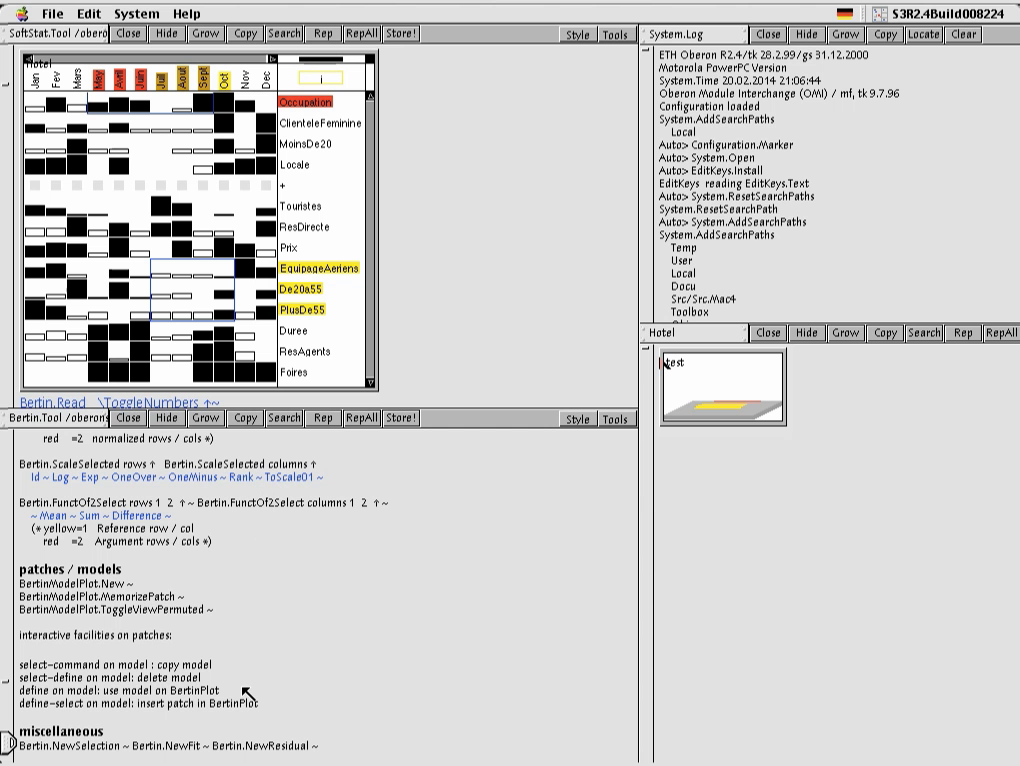This screenshot has width=1020, height=766.
Task: Select the Foires row label
Action: (293, 372)
